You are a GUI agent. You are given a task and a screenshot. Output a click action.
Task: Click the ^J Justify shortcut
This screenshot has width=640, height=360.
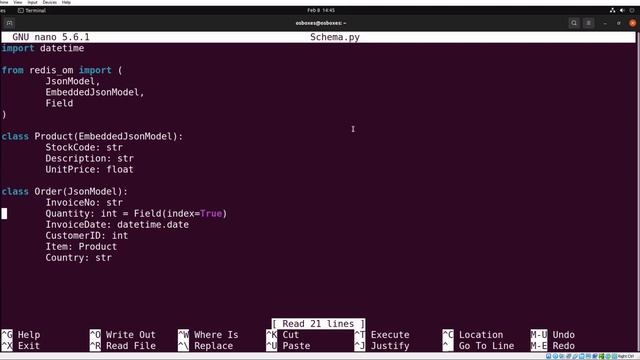[x=382, y=346]
